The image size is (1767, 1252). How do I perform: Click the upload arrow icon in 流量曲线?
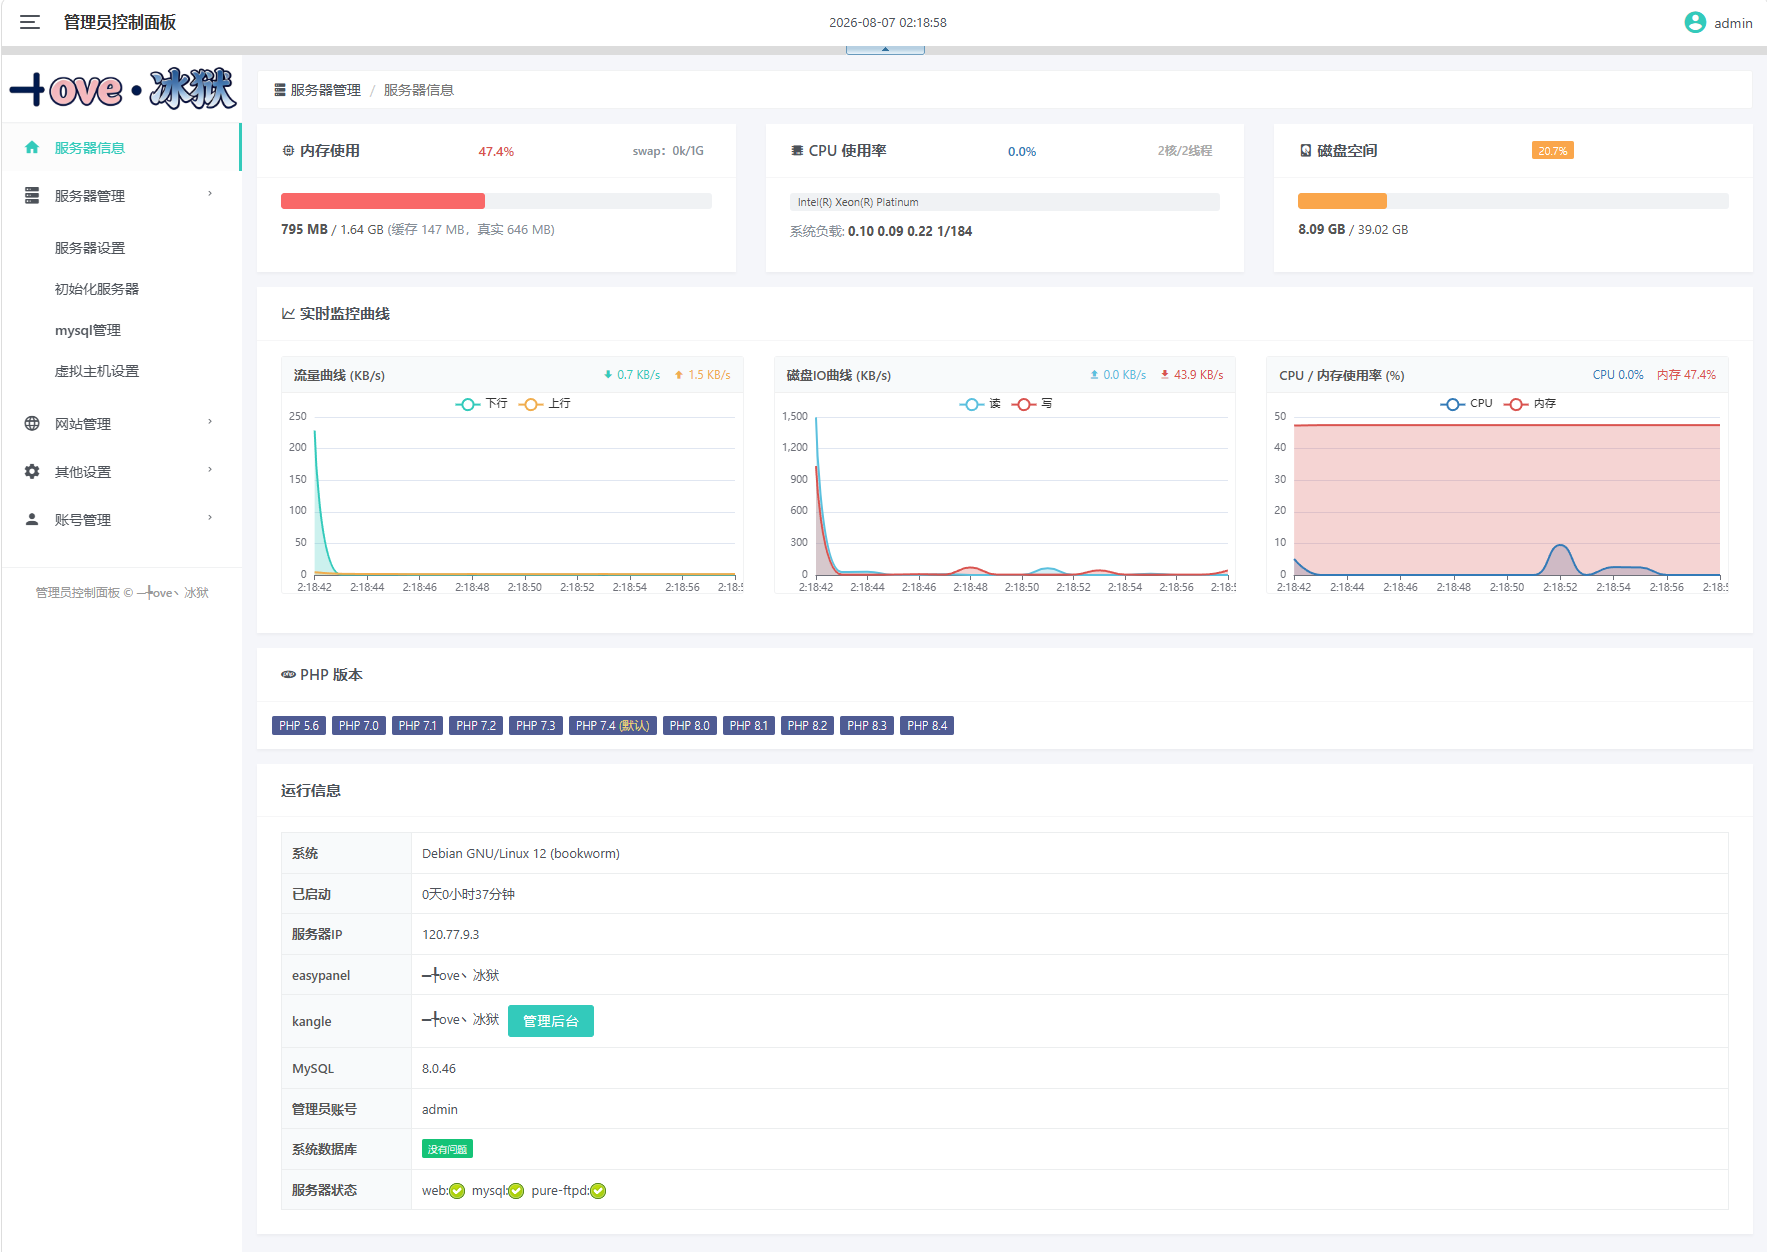click(x=679, y=375)
